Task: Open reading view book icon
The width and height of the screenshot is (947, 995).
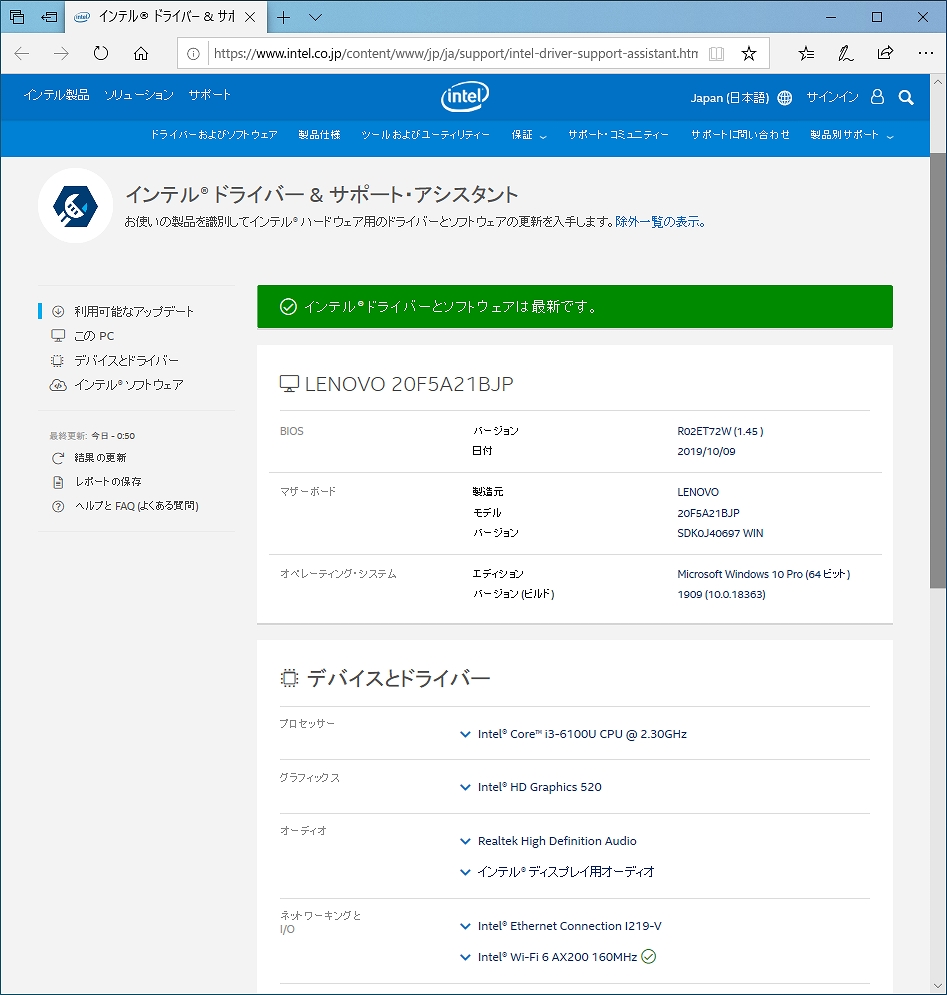Action: tap(716, 54)
